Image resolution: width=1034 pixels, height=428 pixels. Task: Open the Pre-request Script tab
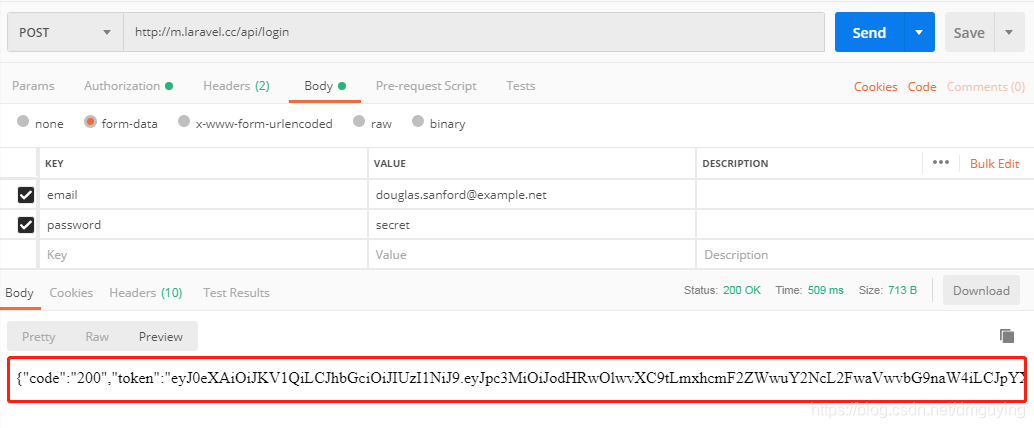click(426, 86)
